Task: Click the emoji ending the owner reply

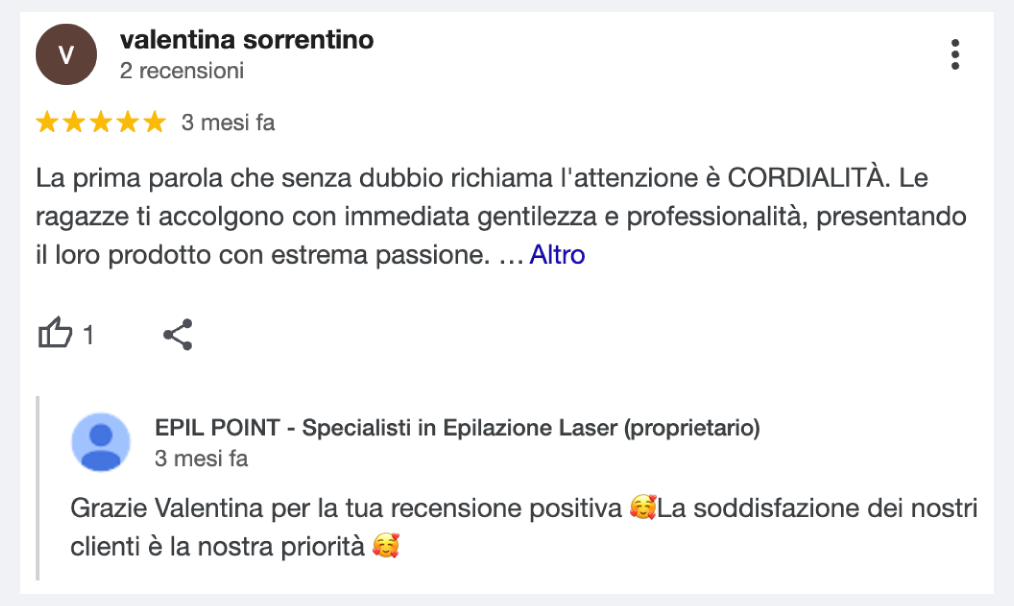Action: pos(385,547)
